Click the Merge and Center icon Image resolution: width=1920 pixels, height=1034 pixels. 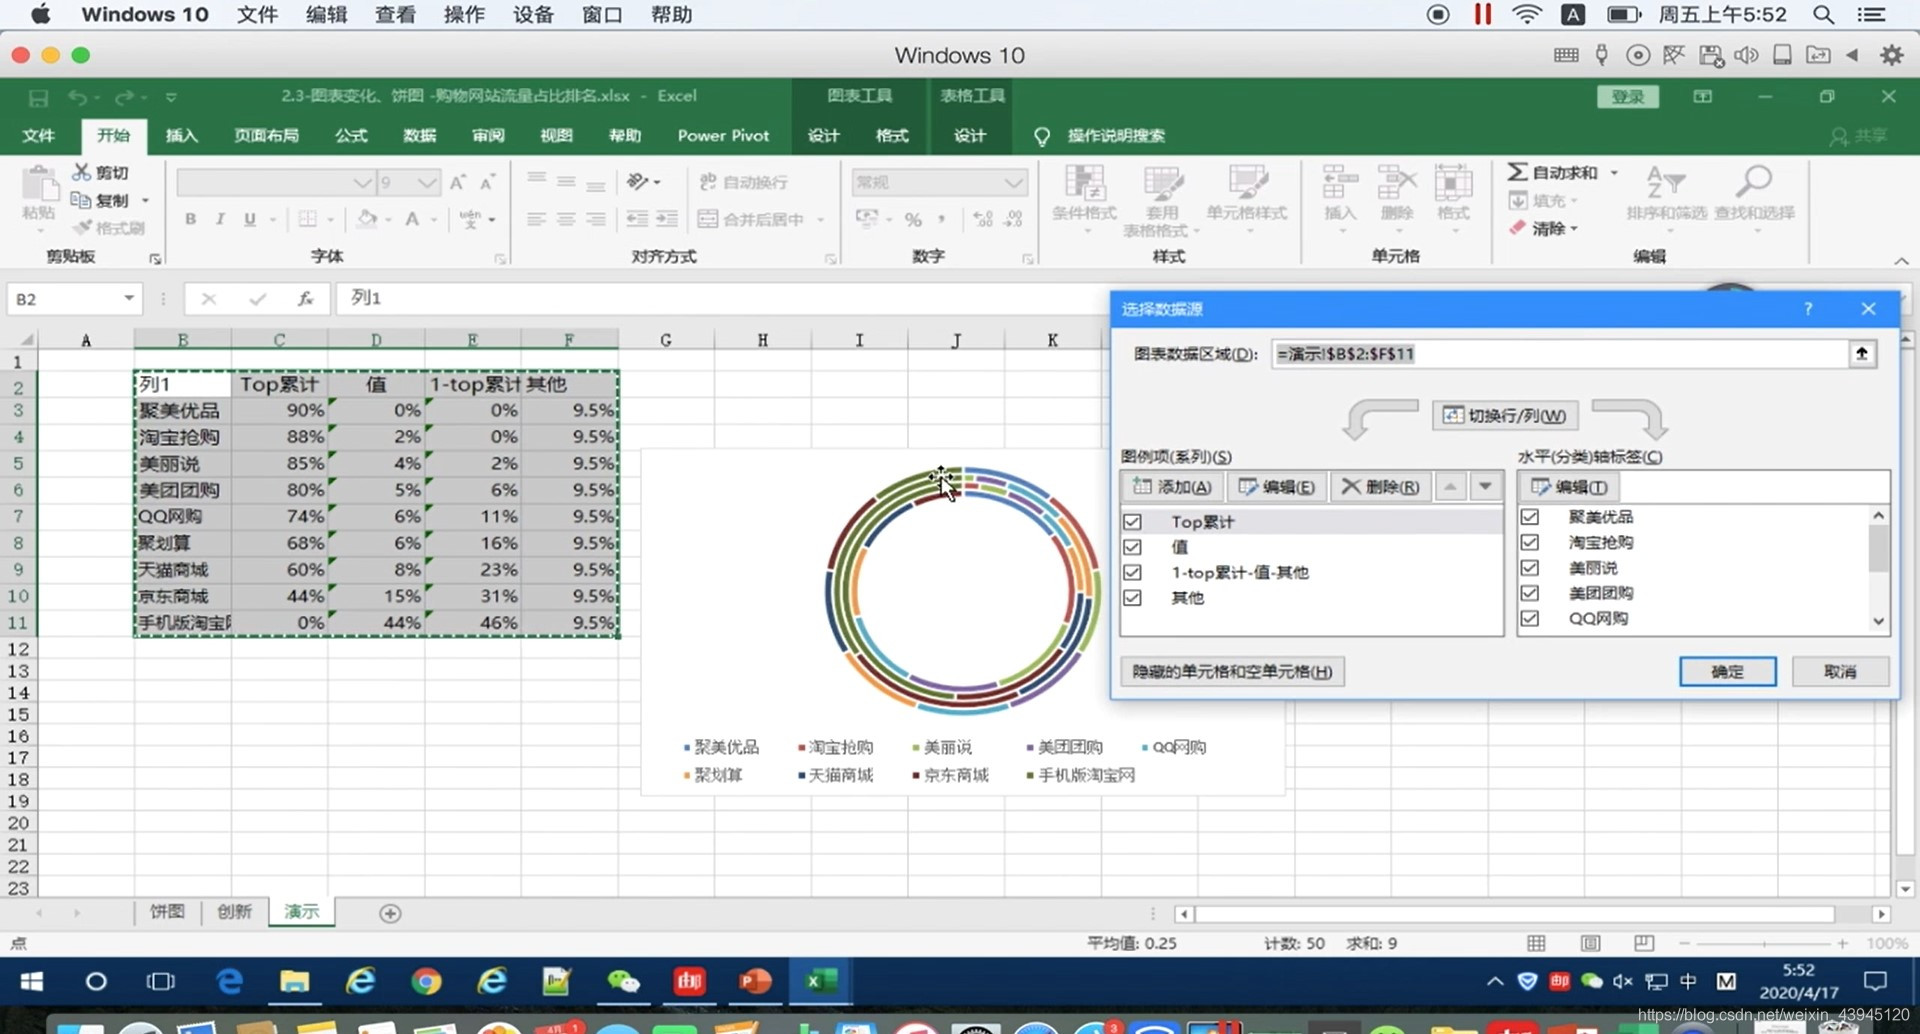pos(707,219)
